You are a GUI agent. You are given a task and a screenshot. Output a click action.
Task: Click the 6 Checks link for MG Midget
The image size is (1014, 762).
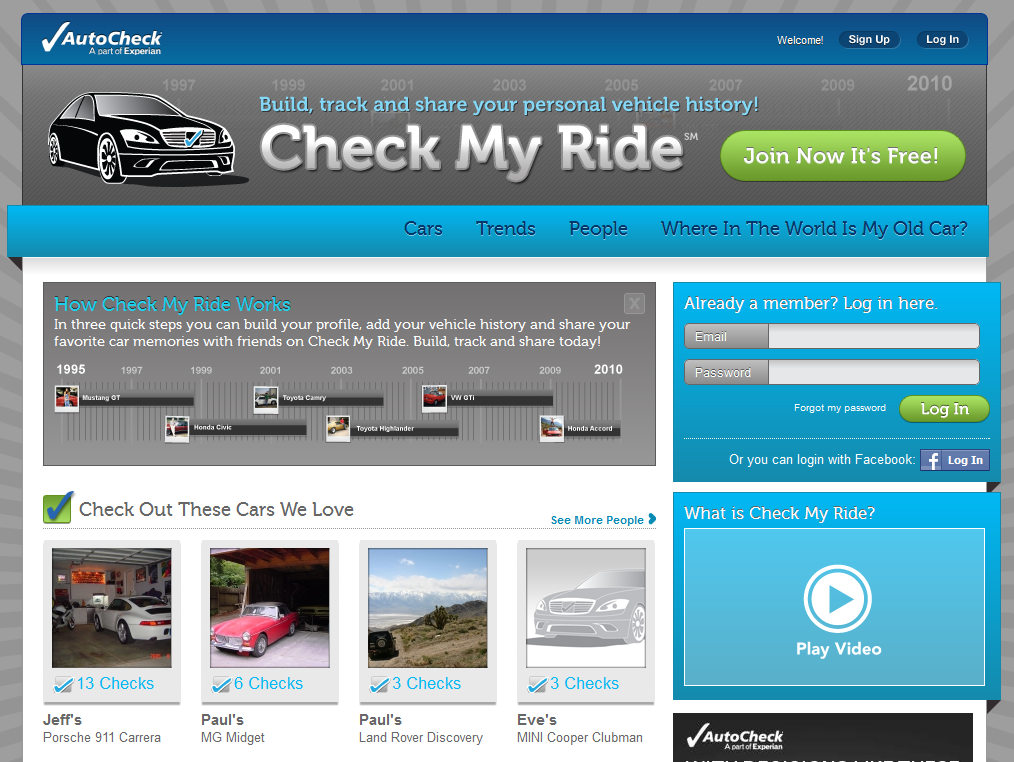pyautogui.click(x=268, y=684)
